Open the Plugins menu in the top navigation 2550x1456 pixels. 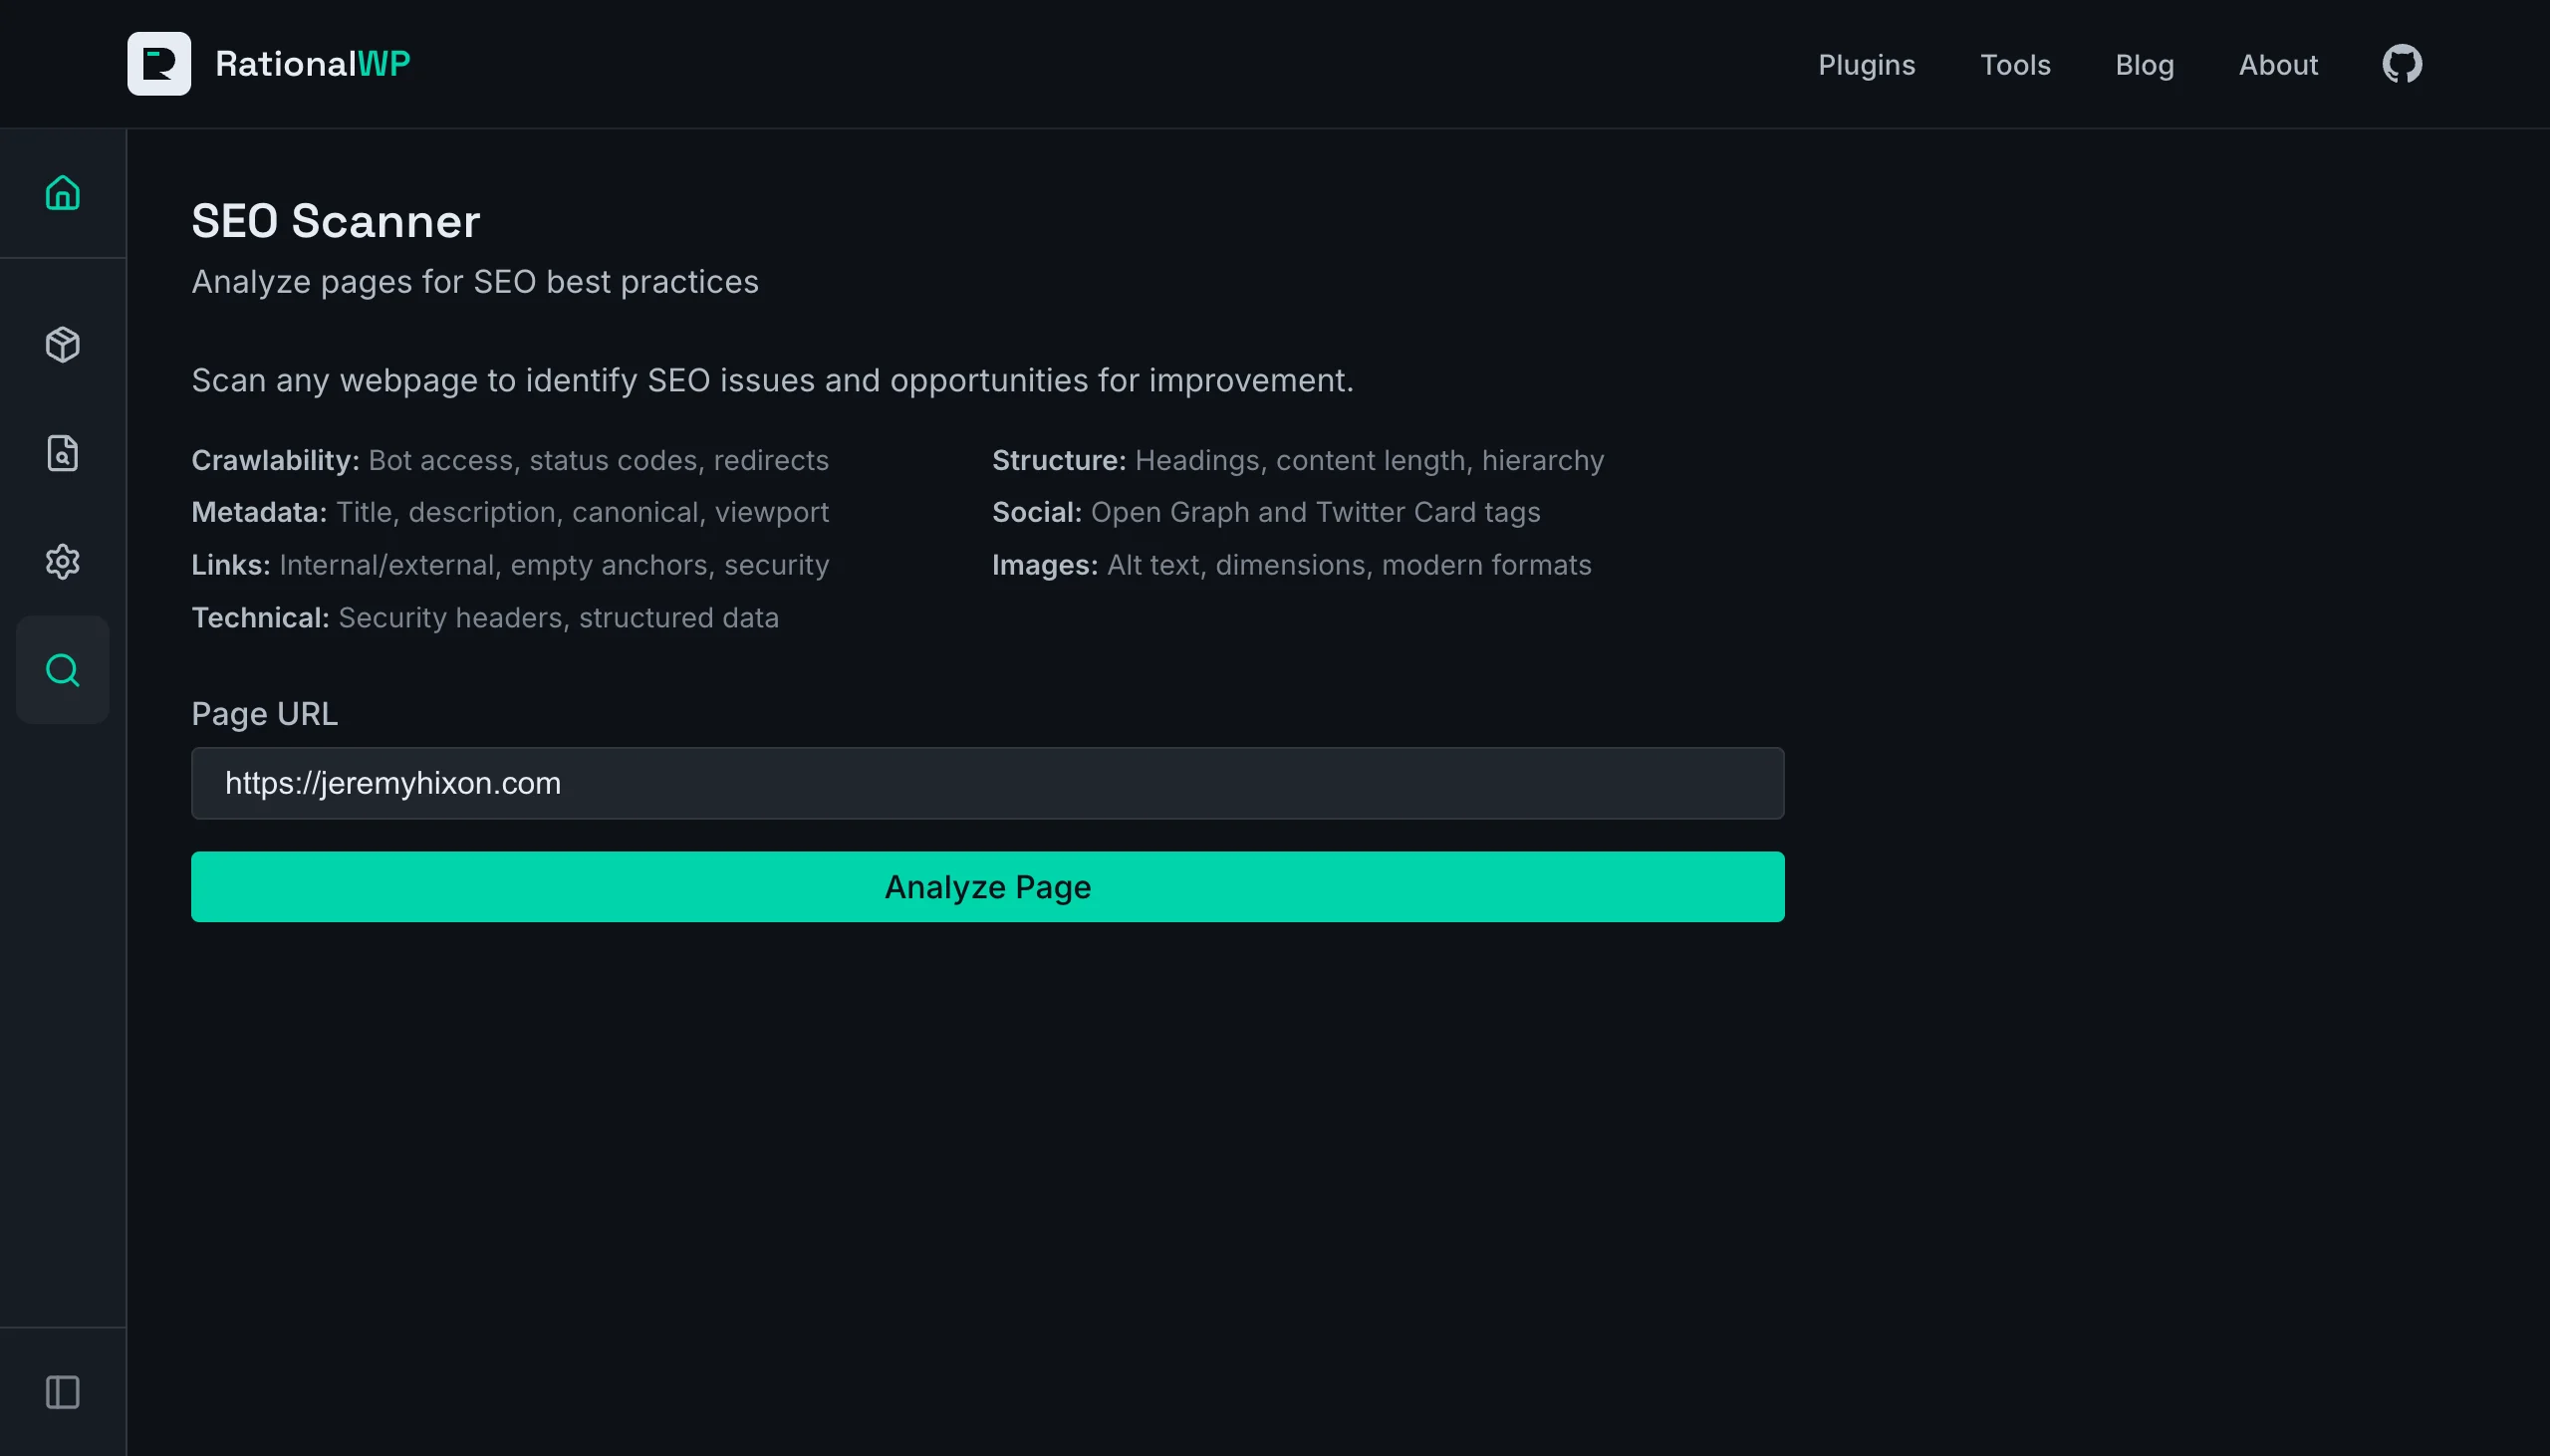1866,64
